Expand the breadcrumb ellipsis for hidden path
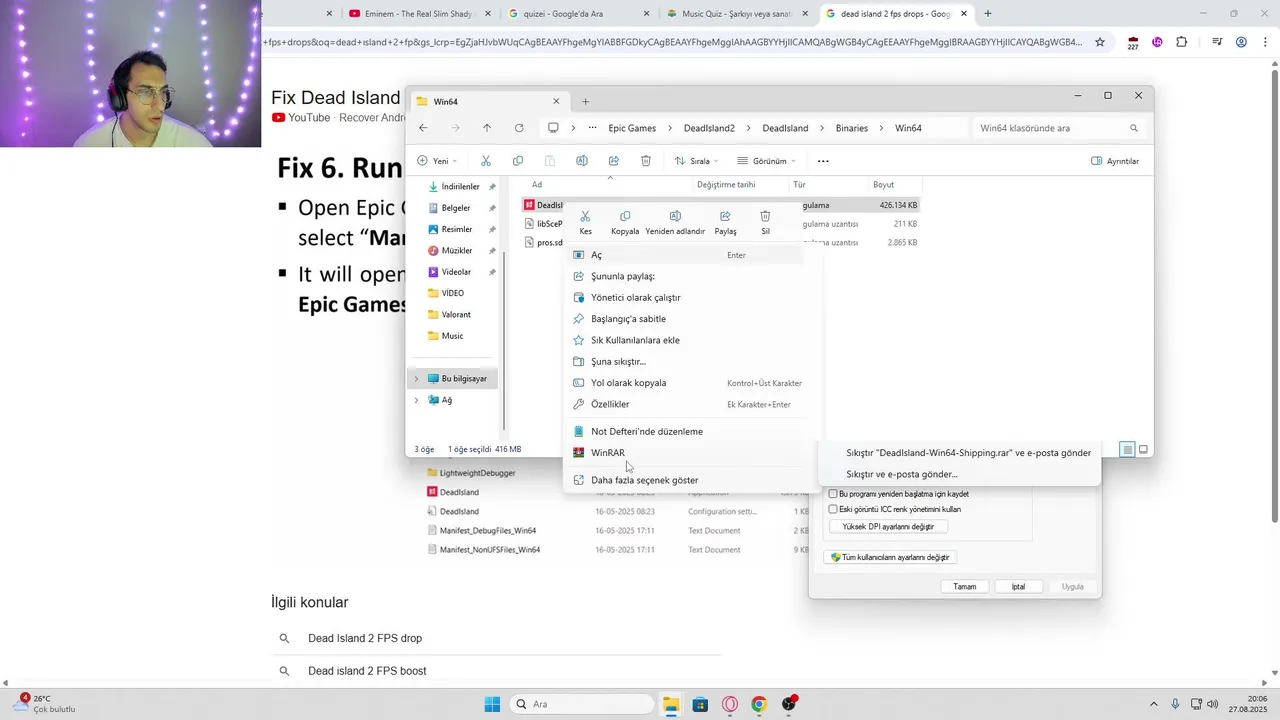This screenshot has width=1280, height=720. point(593,128)
